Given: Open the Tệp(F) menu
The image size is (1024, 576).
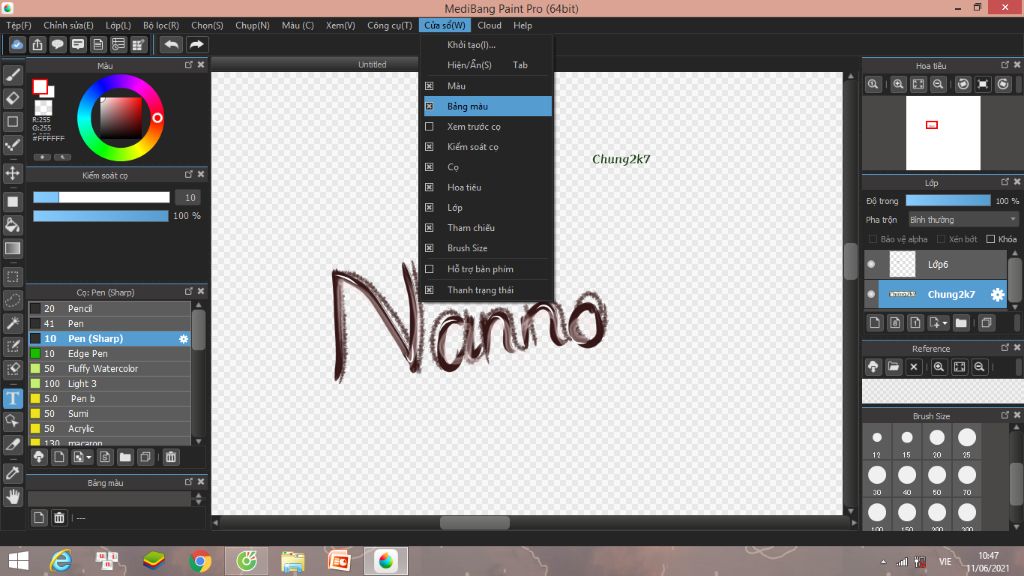Looking at the screenshot, I should coord(19,25).
